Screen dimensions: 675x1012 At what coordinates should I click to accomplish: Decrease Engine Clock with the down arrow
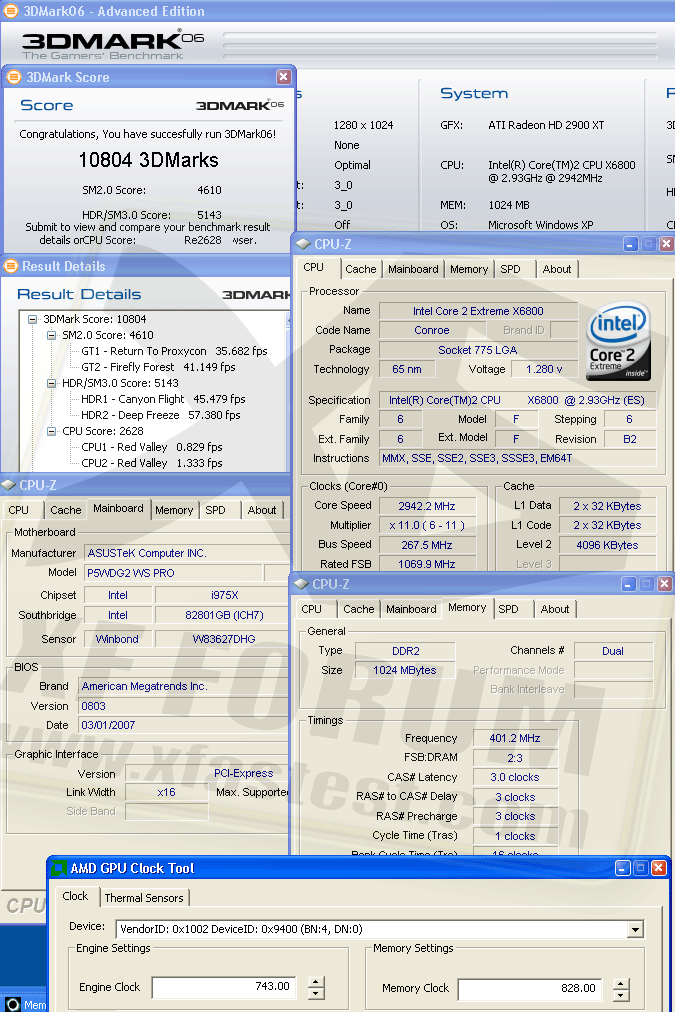coord(316,994)
